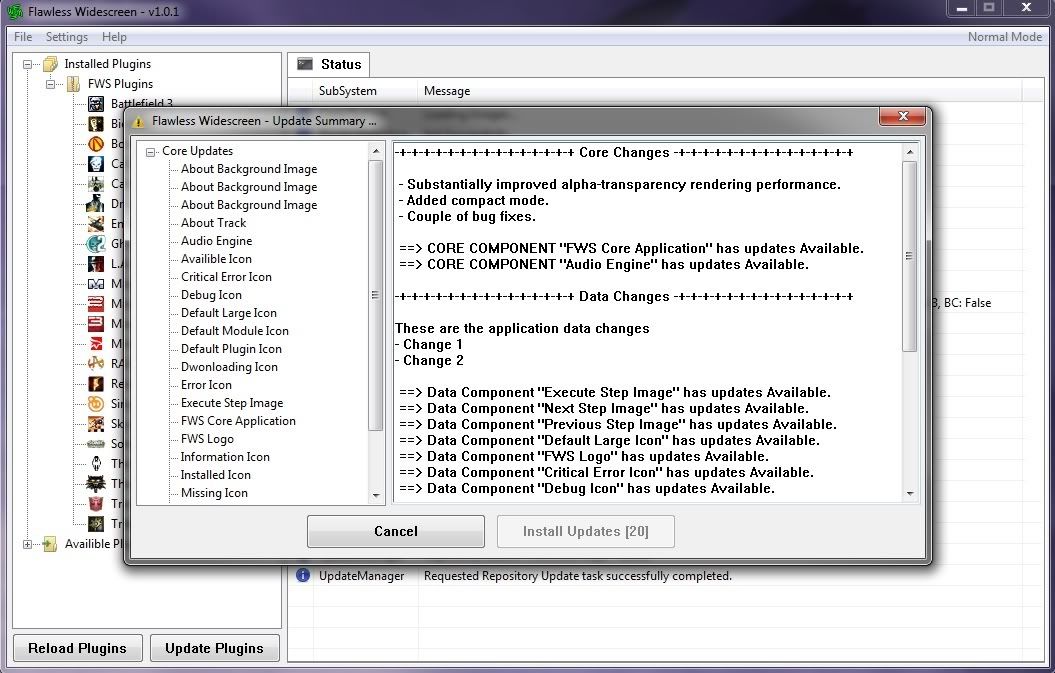Click Install Updates [20] button
This screenshot has width=1055, height=673.
(x=585, y=531)
